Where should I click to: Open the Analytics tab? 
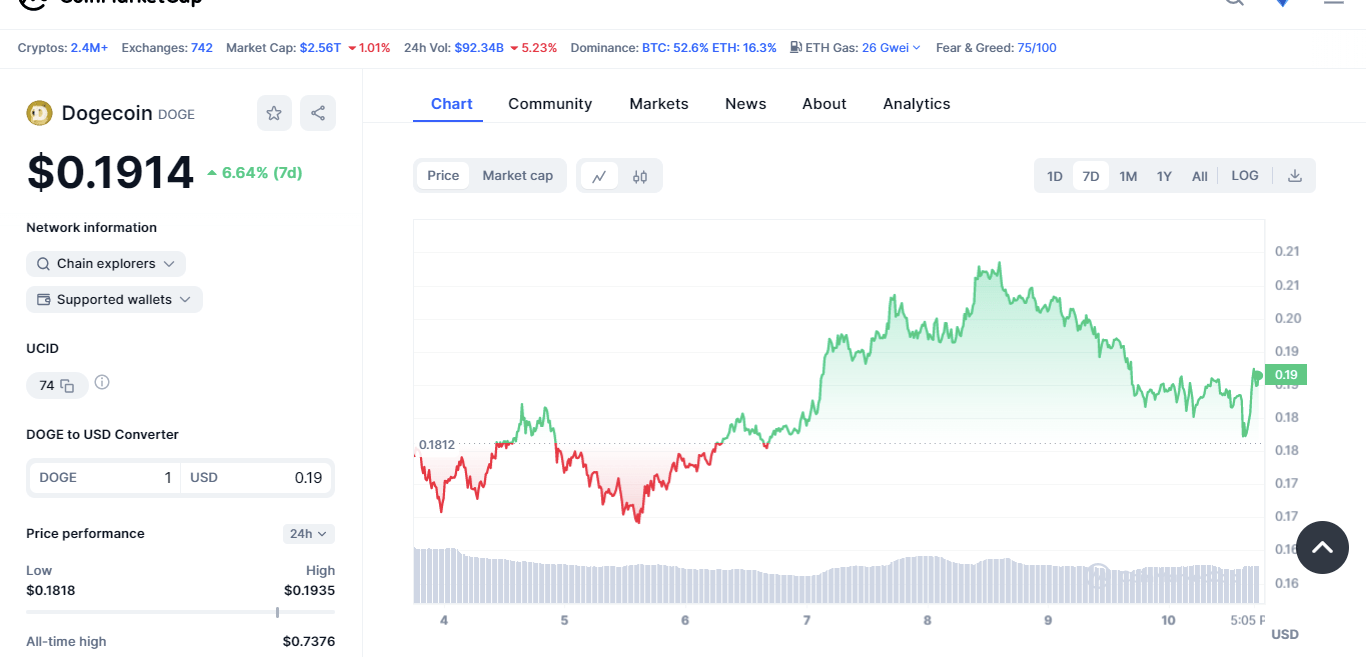pyautogui.click(x=917, y=104)
